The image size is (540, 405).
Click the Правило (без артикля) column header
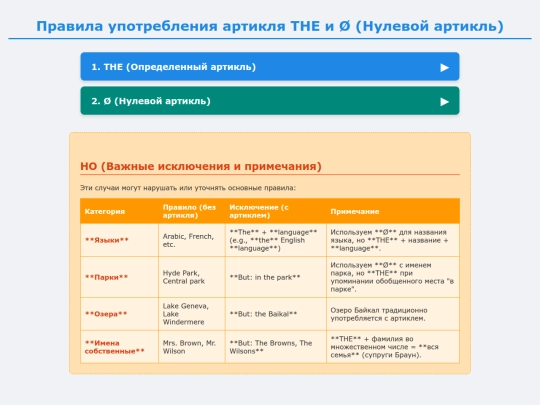(x=192, y=211)
